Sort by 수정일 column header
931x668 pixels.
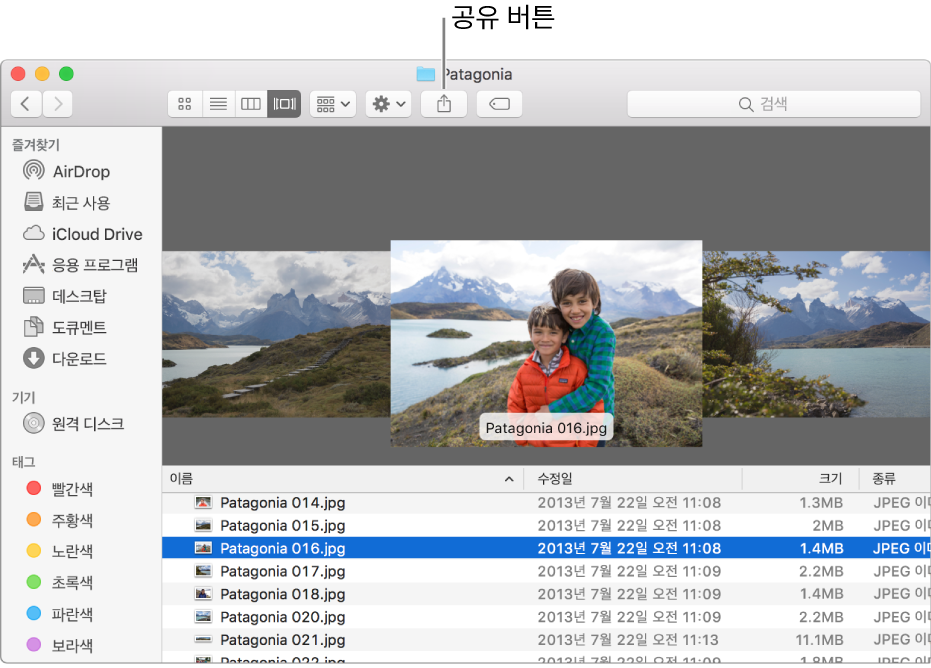point(632,479)
